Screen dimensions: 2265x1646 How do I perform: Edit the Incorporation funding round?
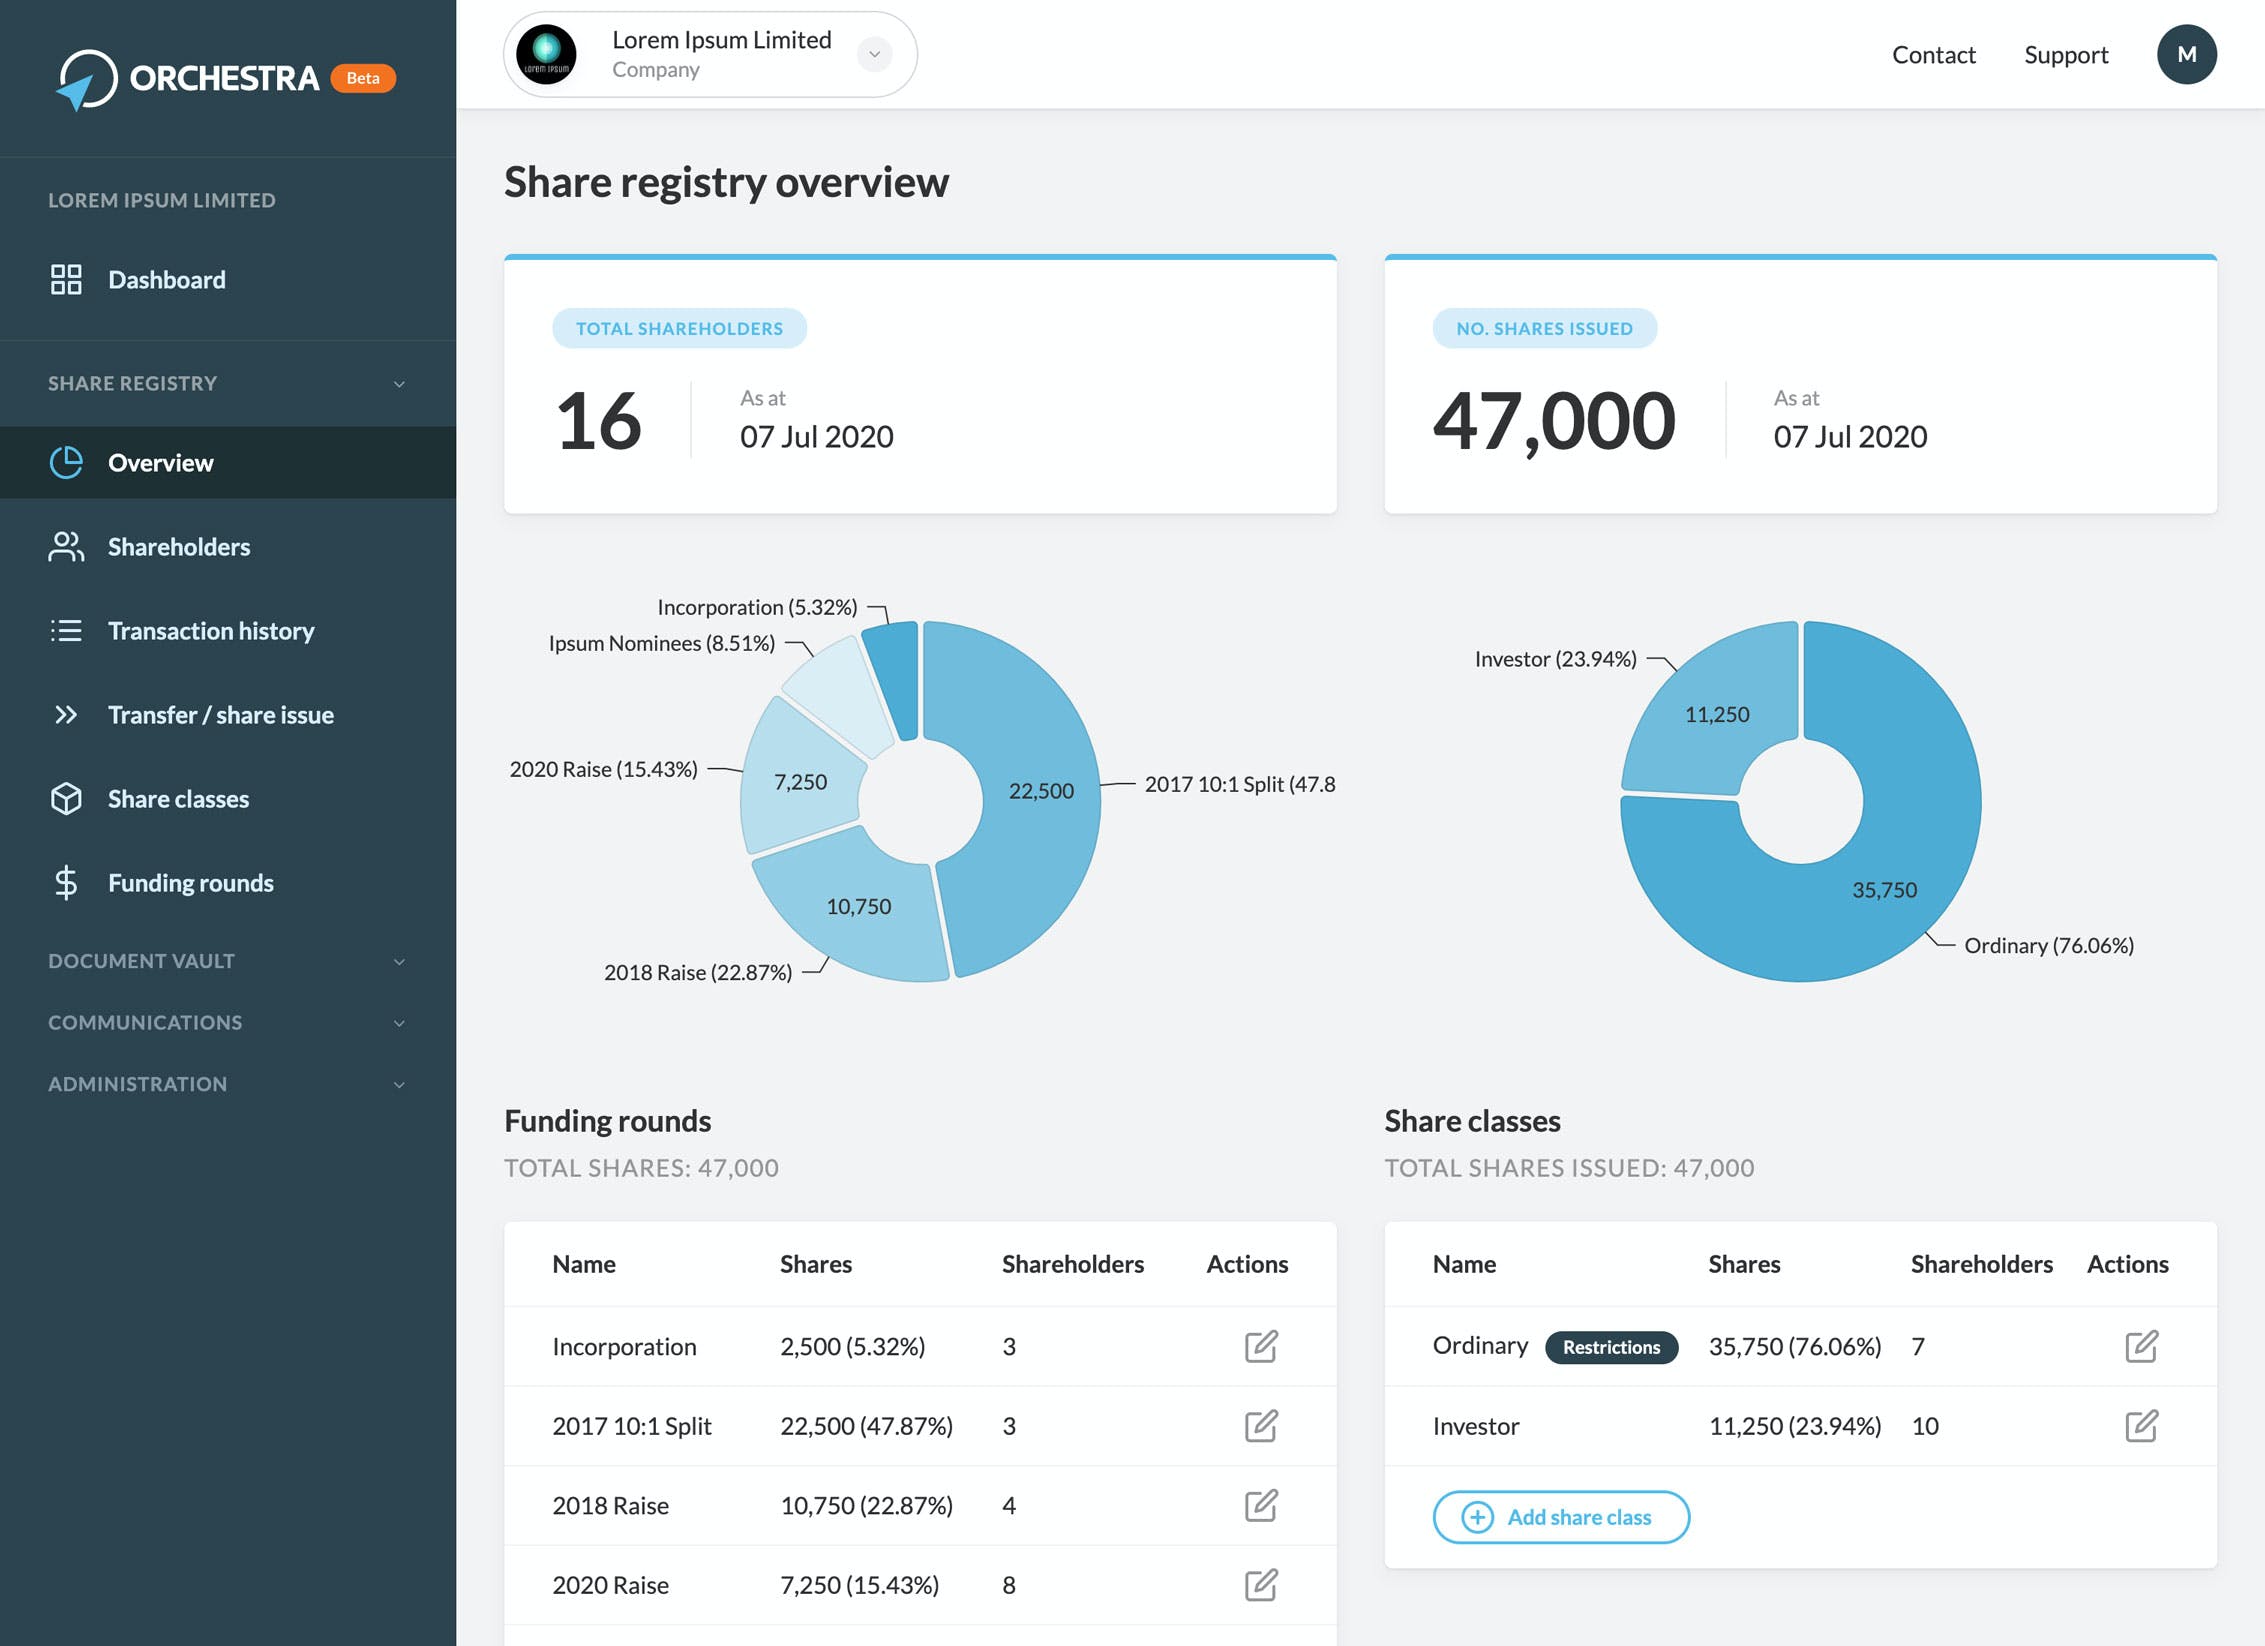pos(1261,1346)
